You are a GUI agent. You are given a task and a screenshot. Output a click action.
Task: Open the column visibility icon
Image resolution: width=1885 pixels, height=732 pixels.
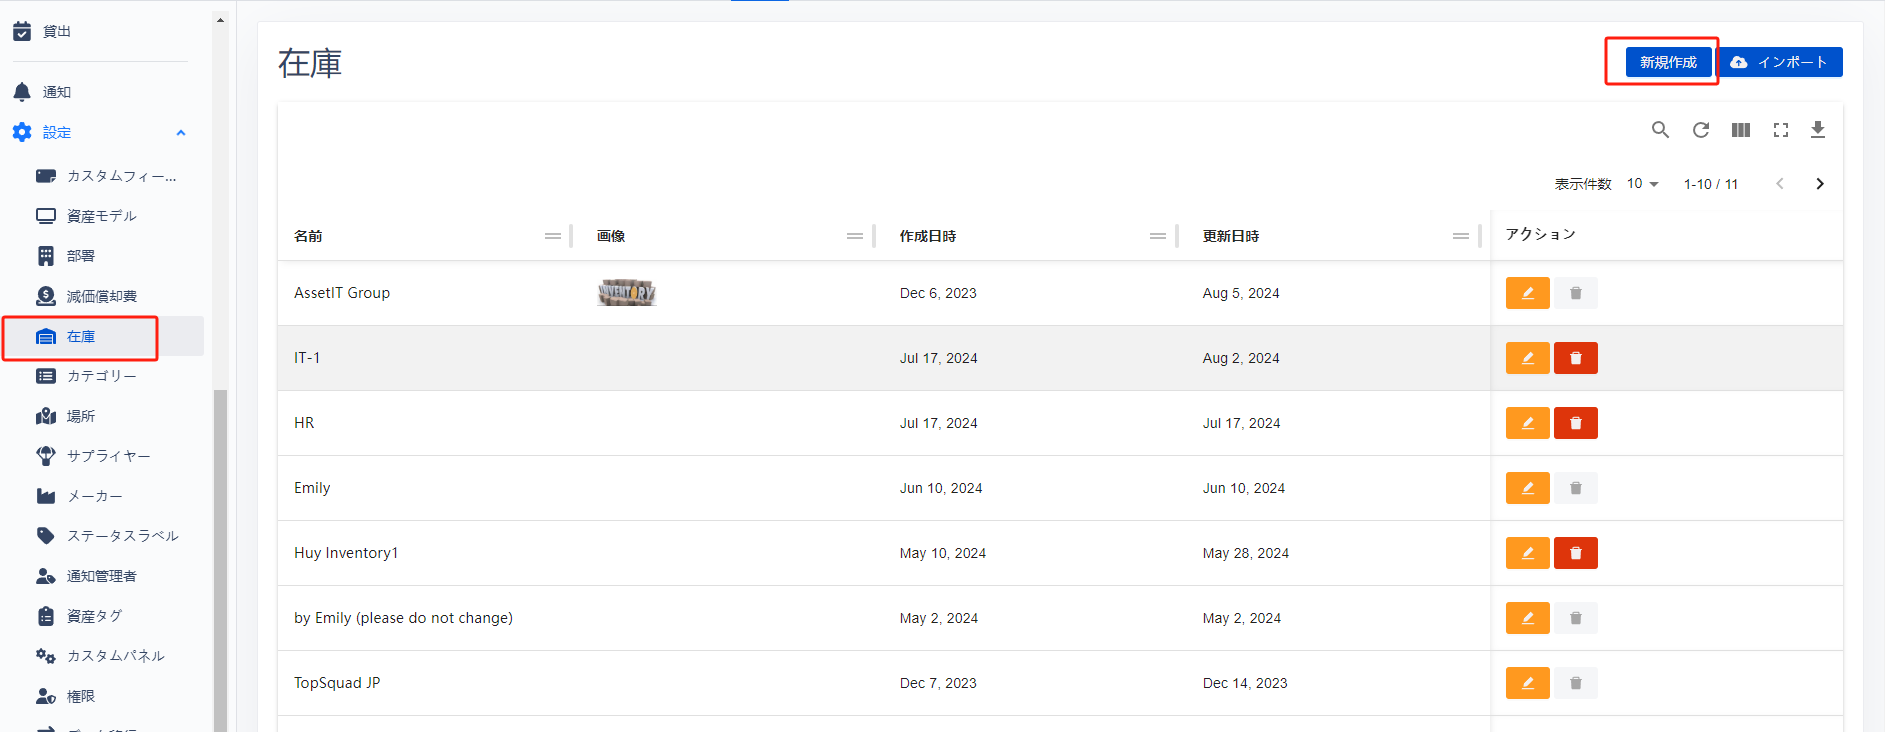(x=1740, y=130)
